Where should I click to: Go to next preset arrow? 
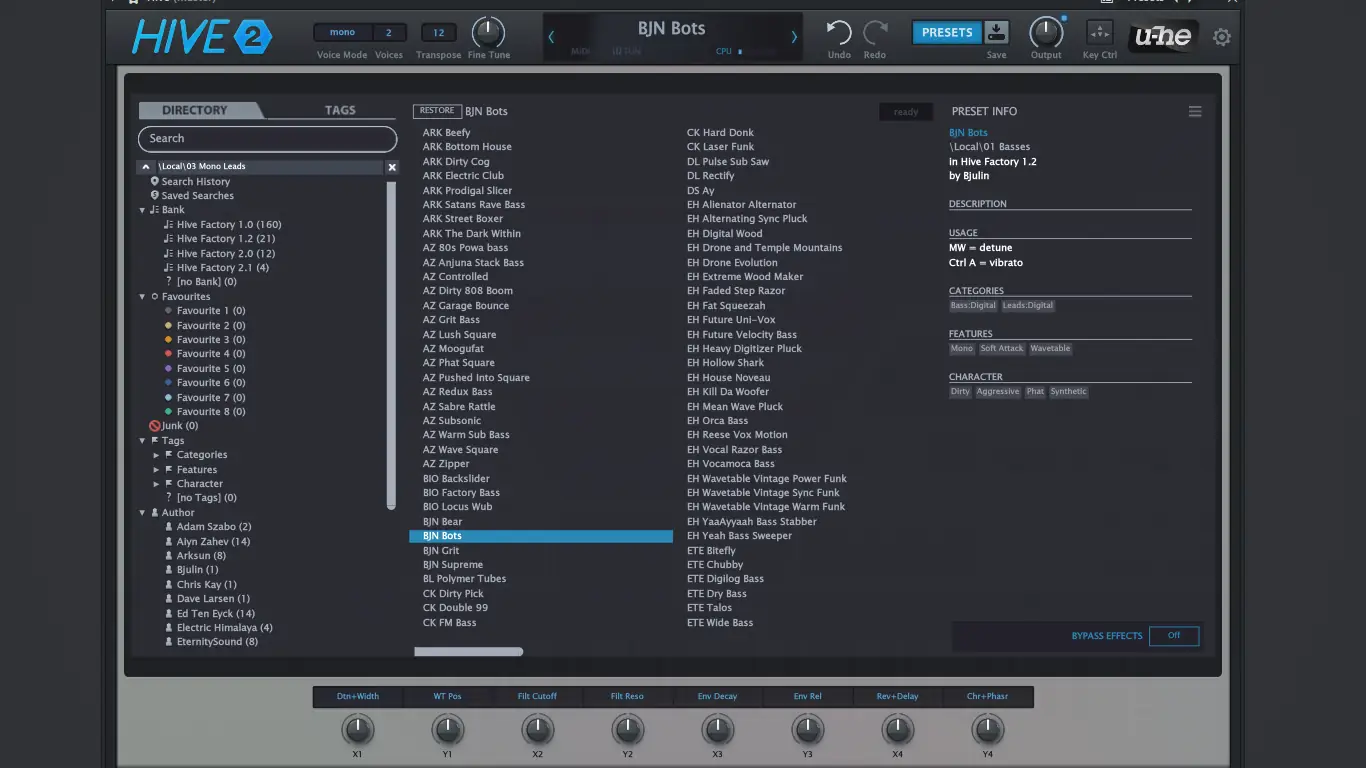pyautogui.click(x=794, y=37)
